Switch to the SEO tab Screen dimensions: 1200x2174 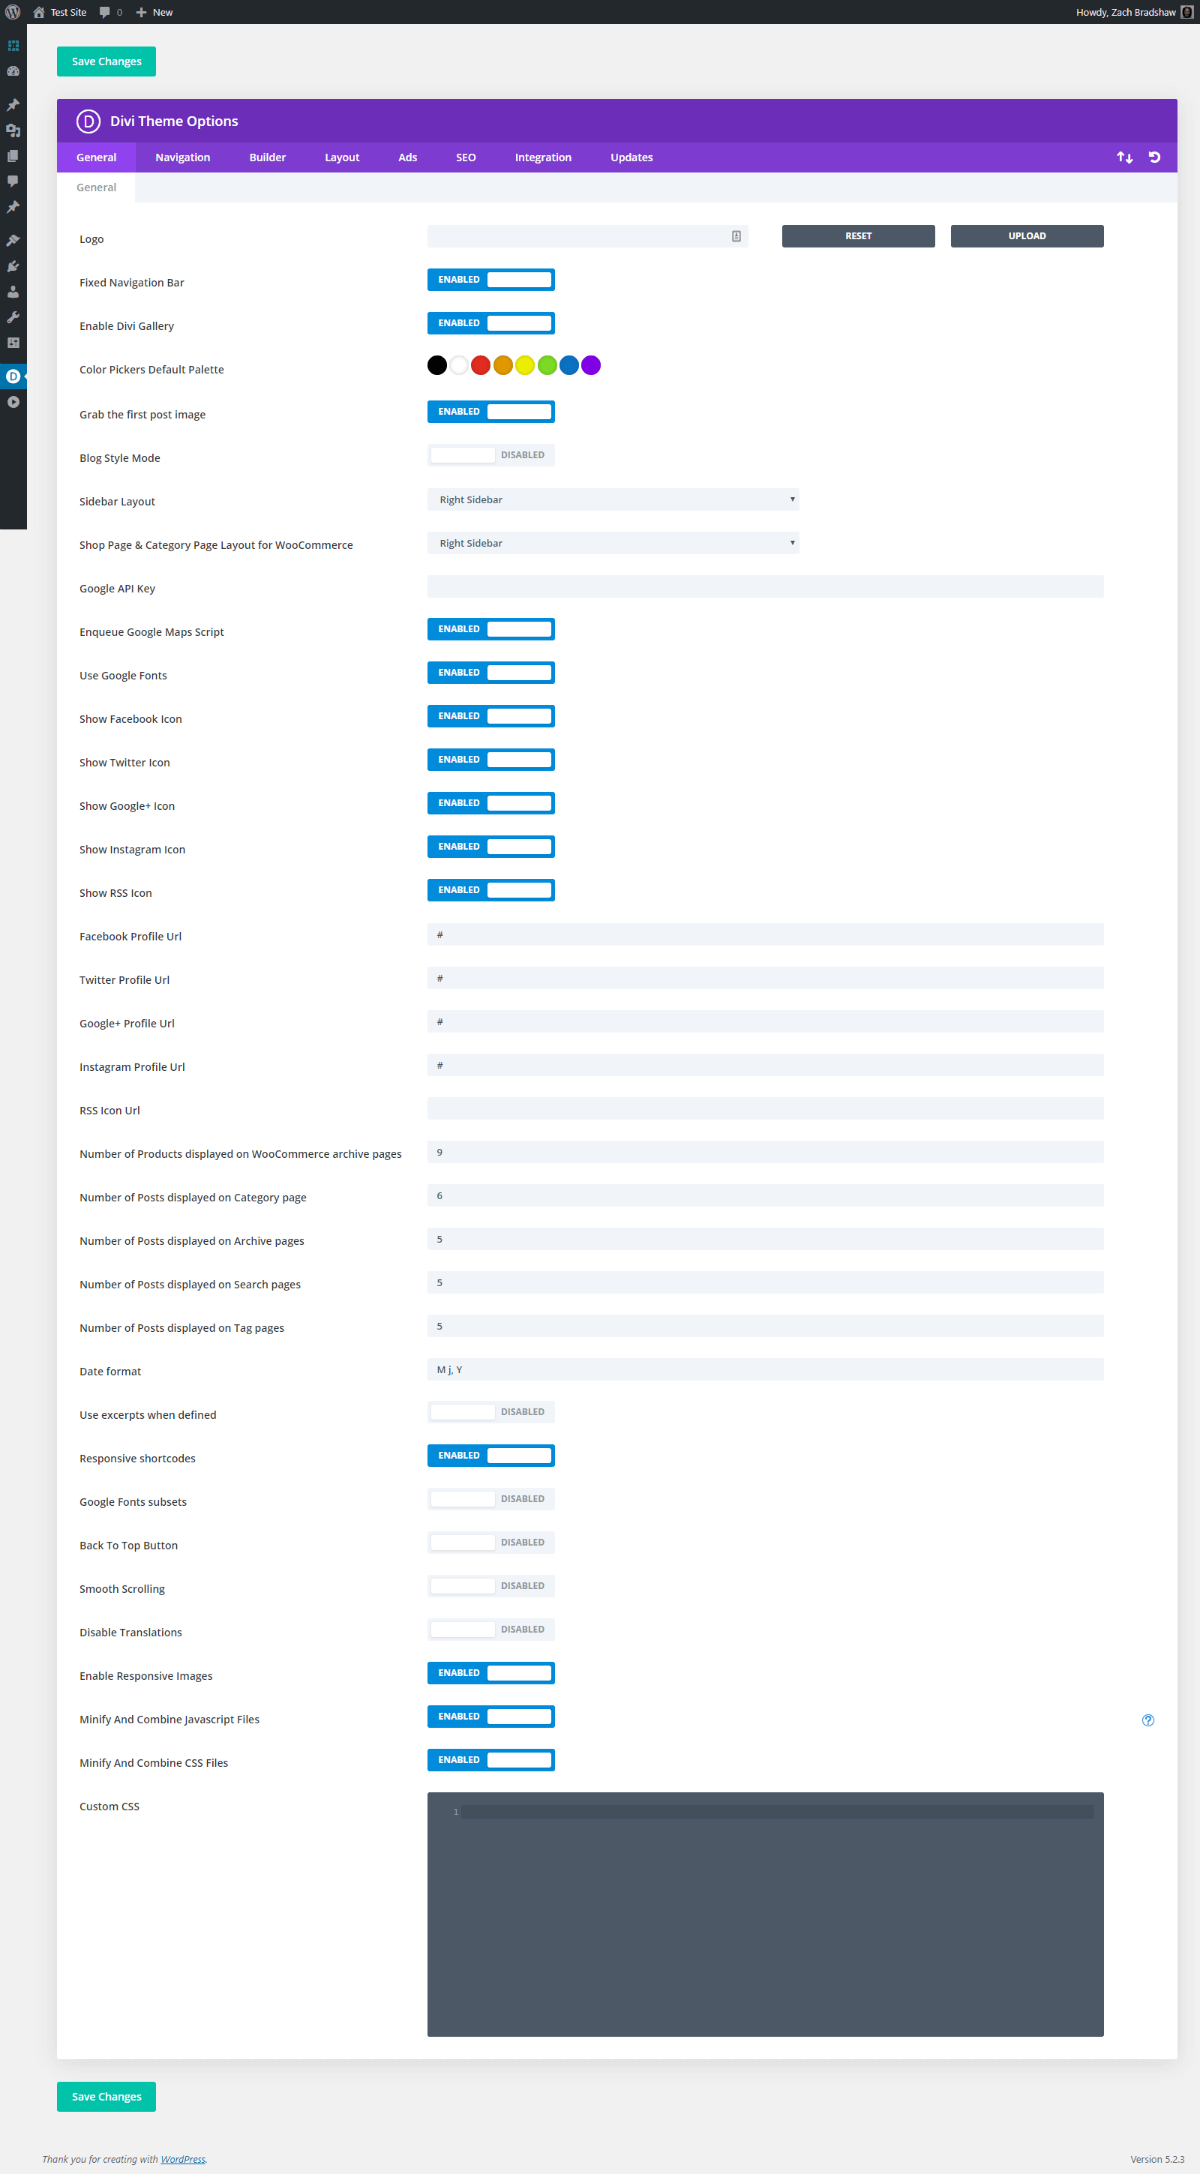click(466, 157)
